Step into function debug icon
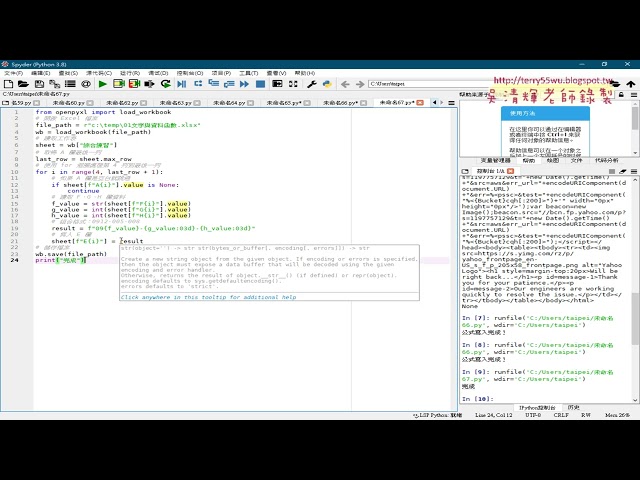640x480 pixels. (x=213, y=84)
